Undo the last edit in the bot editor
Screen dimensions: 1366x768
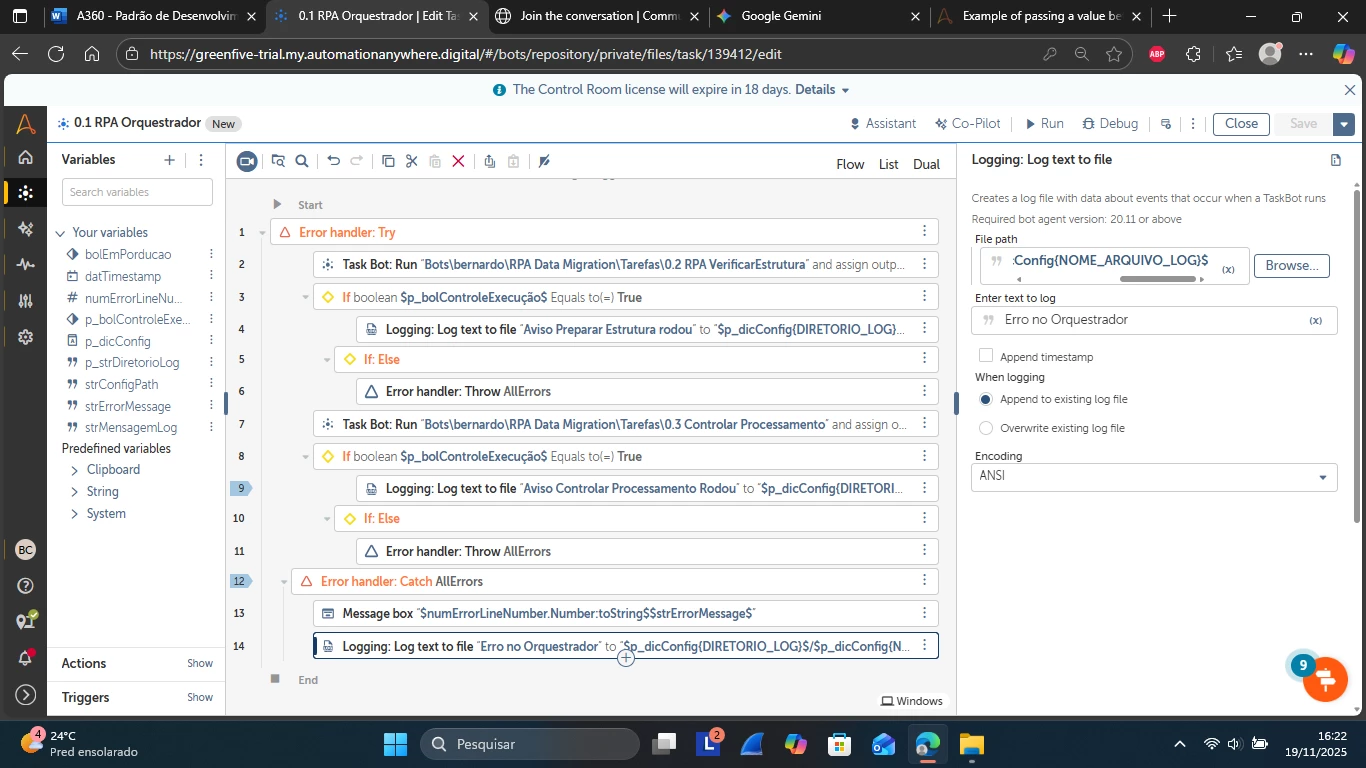[334, 161]
